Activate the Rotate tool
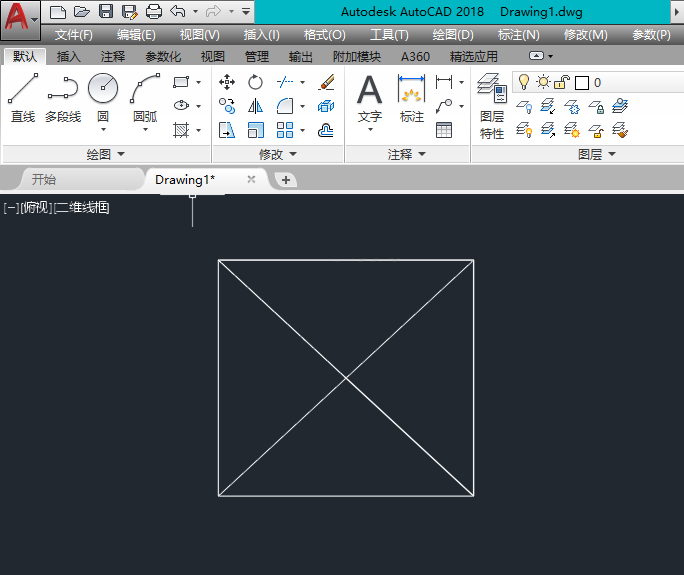Screen dimensions: 684x575 255,82
